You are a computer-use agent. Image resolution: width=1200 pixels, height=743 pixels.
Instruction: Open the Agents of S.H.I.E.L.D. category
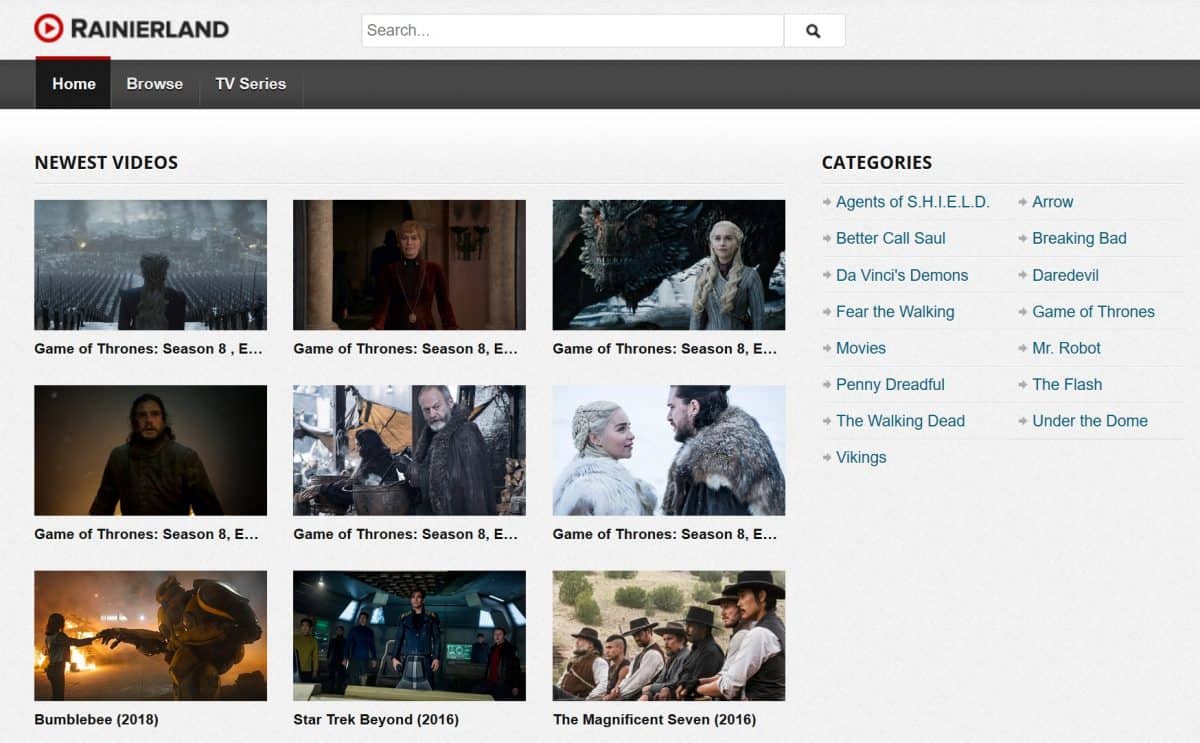(913, 202)
